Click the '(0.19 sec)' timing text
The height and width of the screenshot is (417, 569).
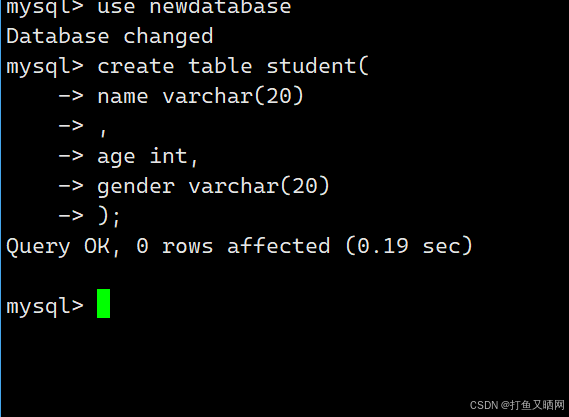(x=409, y=246)
